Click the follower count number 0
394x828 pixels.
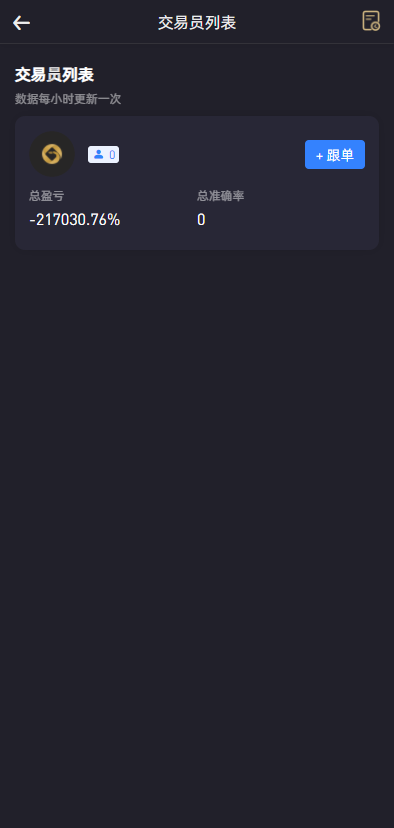pos(112,155)
